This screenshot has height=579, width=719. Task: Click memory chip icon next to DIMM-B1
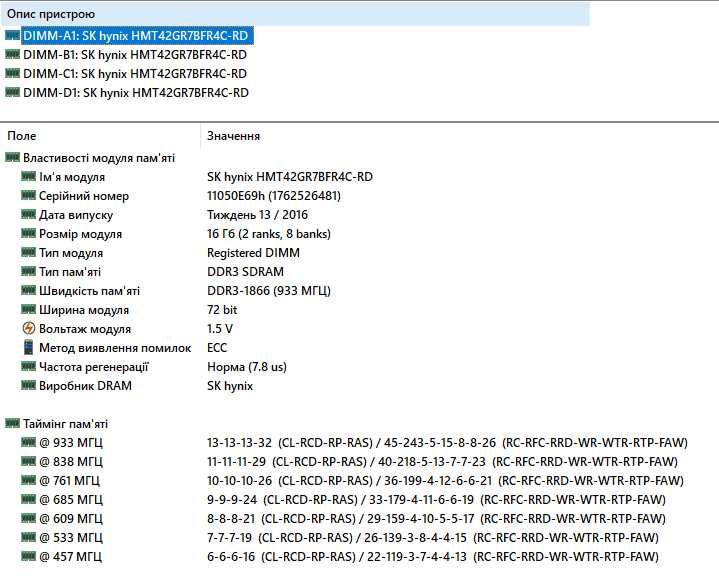12,54
